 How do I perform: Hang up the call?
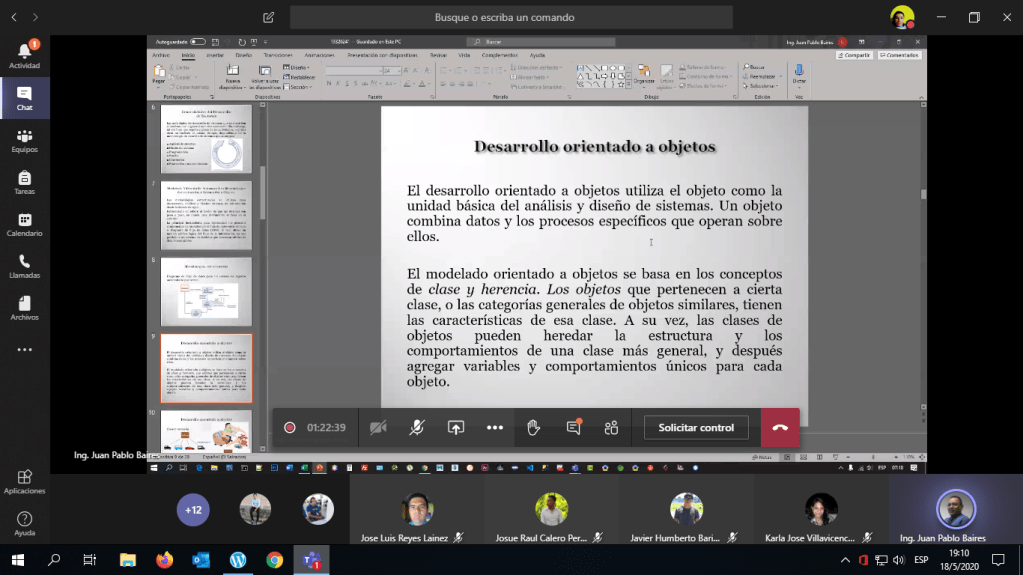tap(780, 428)
